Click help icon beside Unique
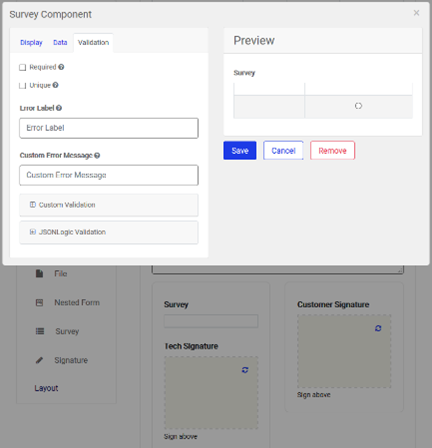 55,85
